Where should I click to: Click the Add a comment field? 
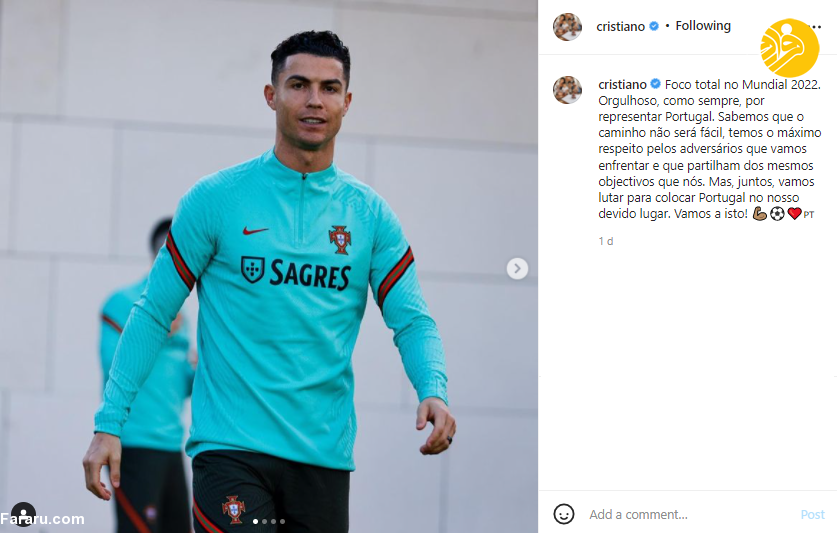click(689, 514)
